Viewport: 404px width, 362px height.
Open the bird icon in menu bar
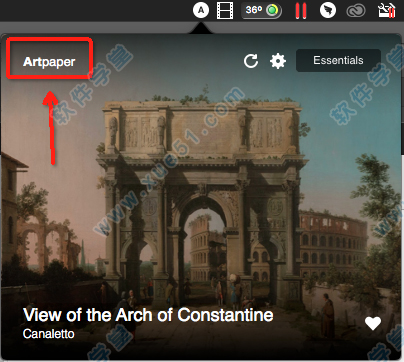328,10
